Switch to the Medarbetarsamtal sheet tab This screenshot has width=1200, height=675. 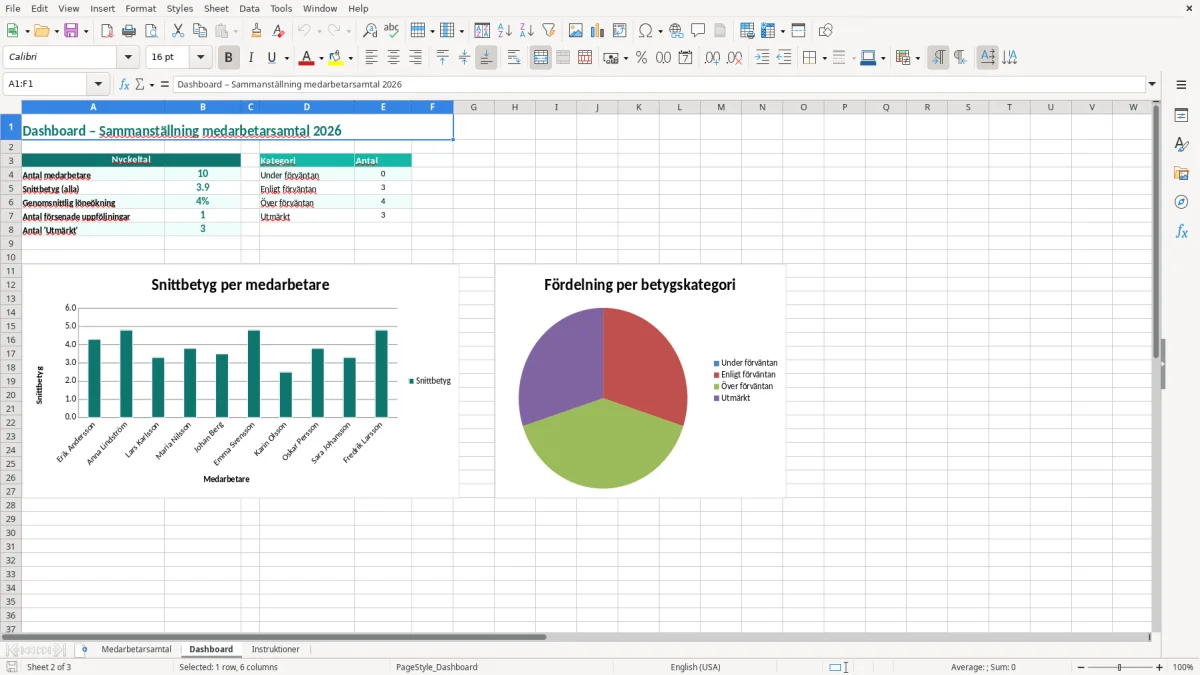(136, 649)
